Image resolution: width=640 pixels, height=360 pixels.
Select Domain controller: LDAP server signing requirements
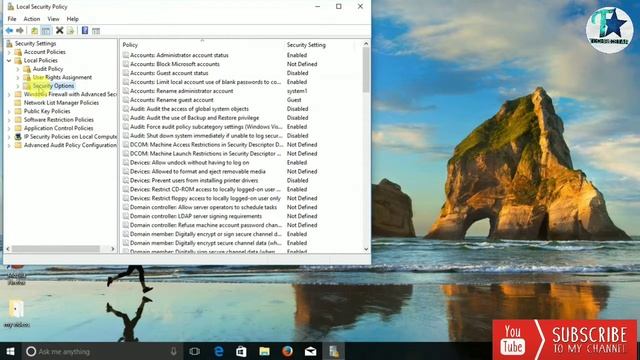(196, 216)
